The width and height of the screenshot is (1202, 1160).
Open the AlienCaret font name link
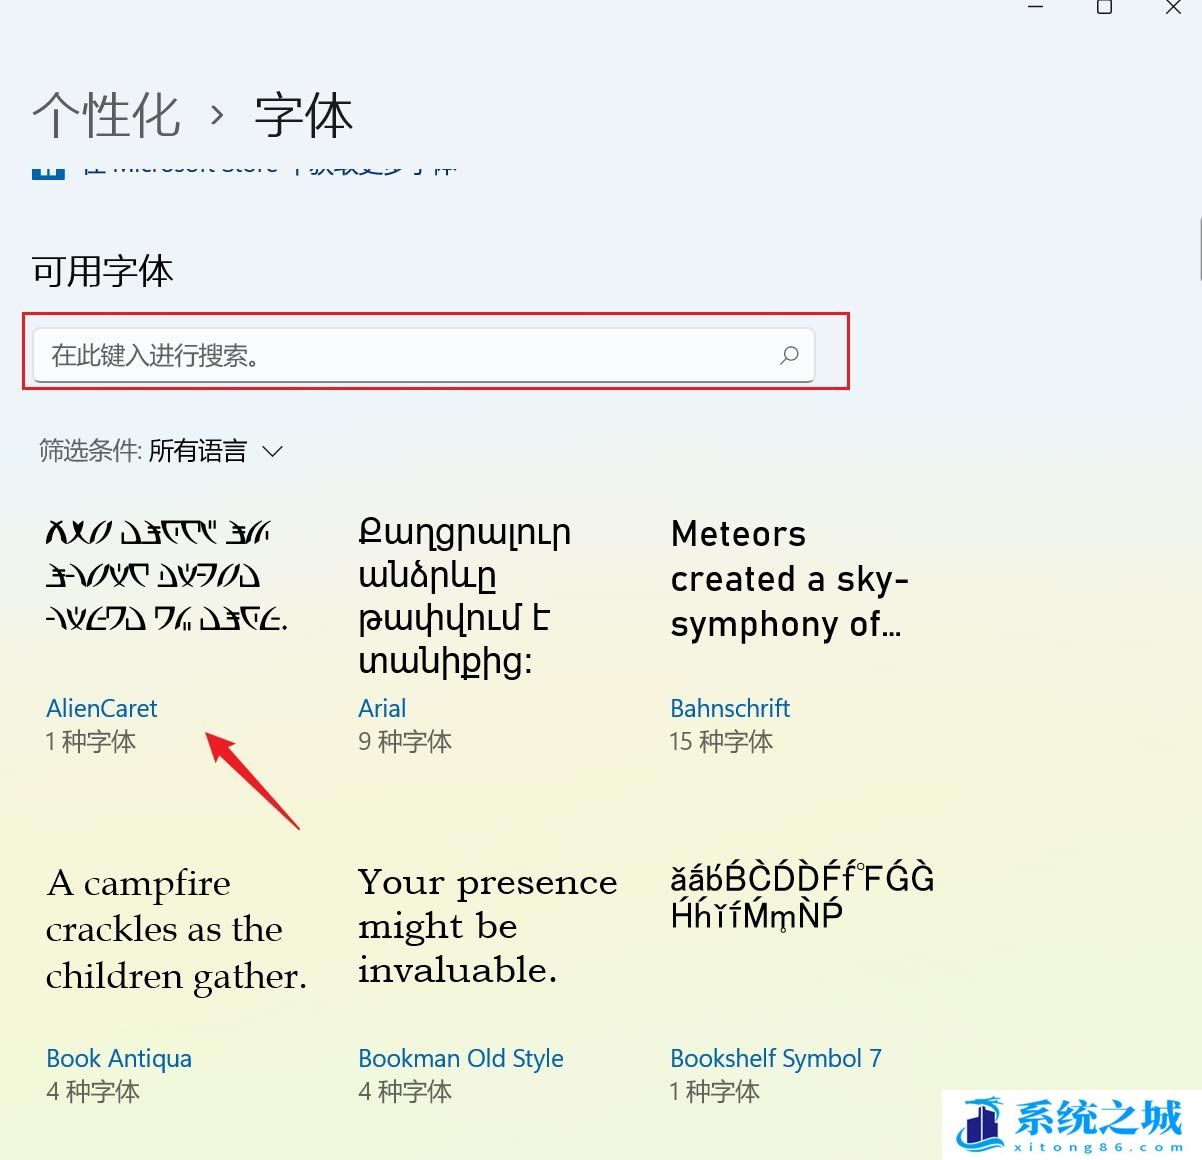click(x=102, y=708)
